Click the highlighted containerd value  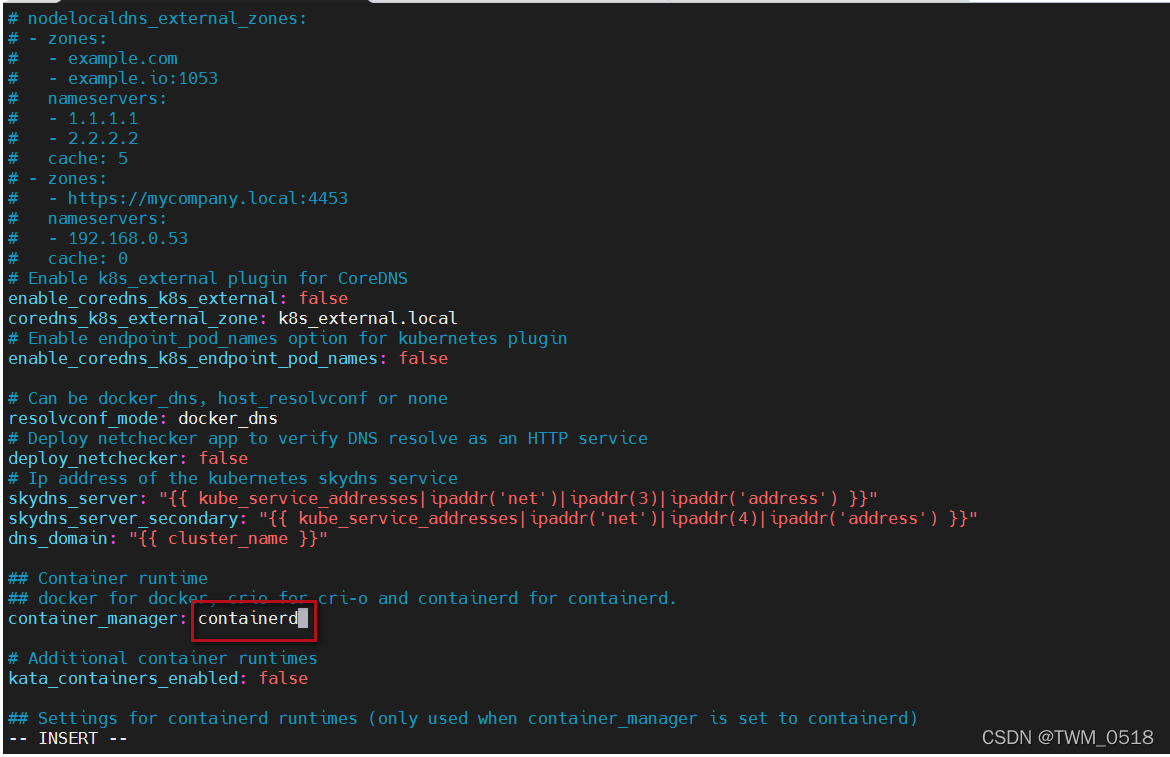(x=248, y=619)
